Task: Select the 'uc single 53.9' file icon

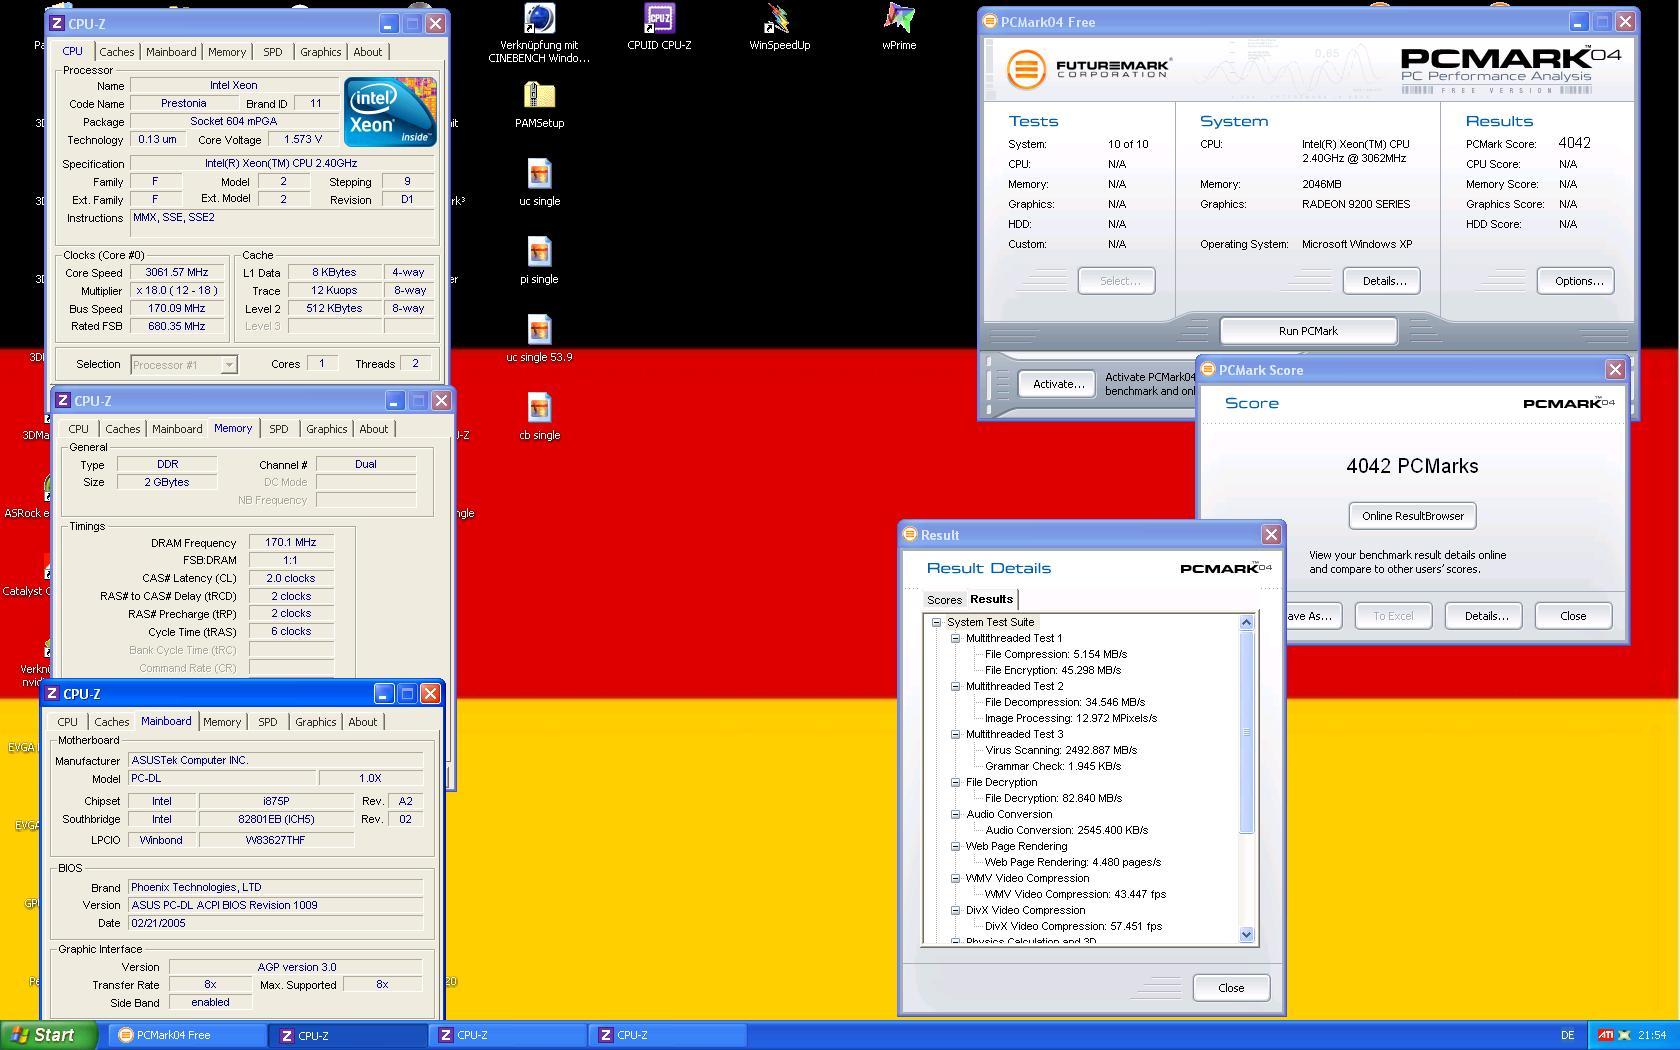Action: 539,331
